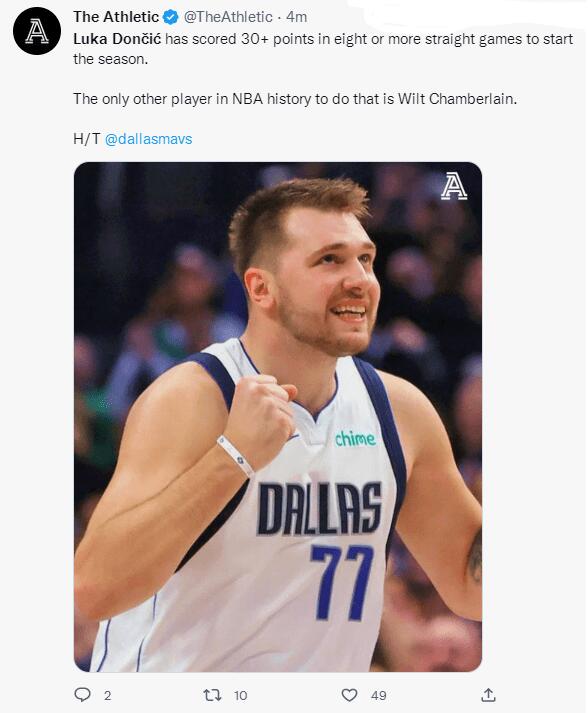Click the reply count showing 2

[107, 695]
